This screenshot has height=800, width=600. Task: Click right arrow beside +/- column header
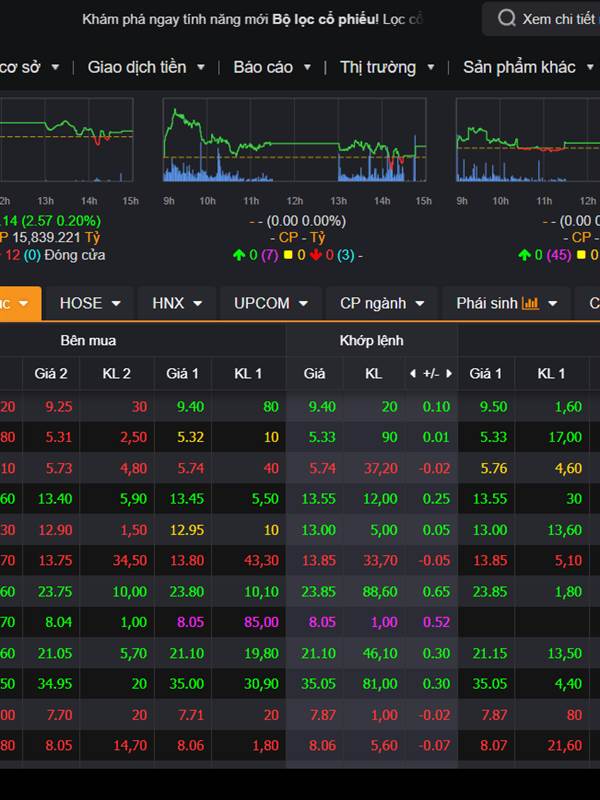(x=449, y=373)
